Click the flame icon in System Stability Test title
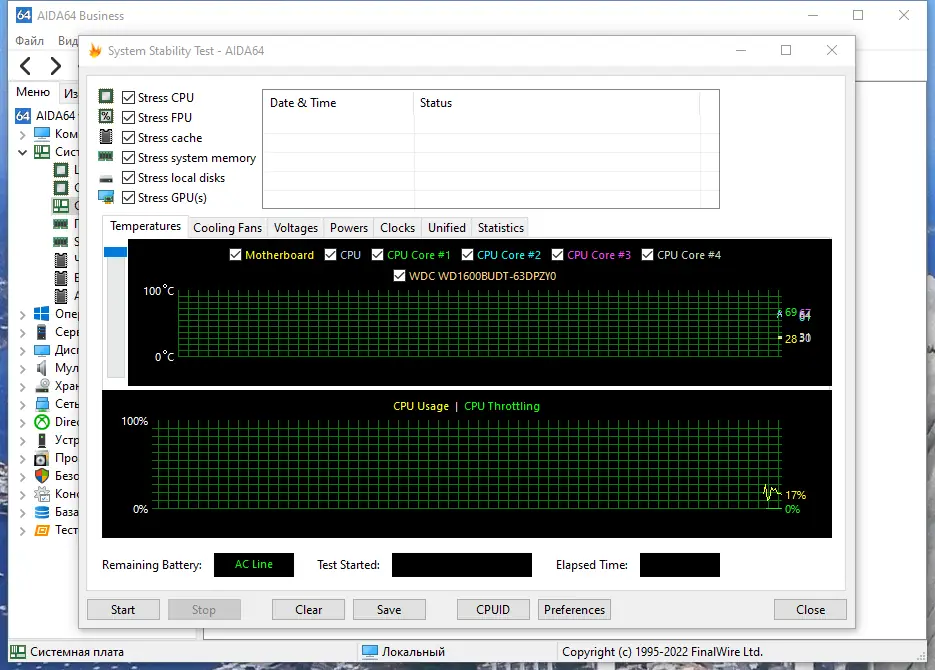Image resolution: width=935 pixels, height=670 pixels. 95,51
